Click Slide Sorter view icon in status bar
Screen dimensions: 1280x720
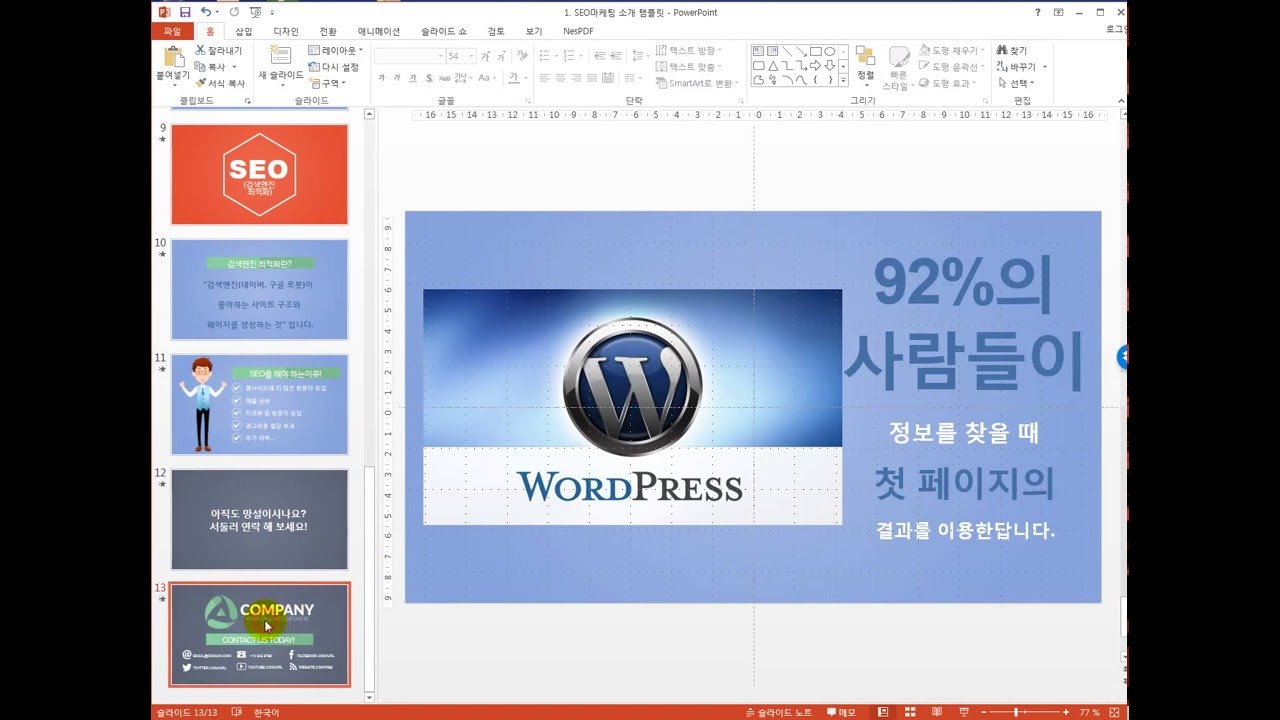(x=910, y=712)
